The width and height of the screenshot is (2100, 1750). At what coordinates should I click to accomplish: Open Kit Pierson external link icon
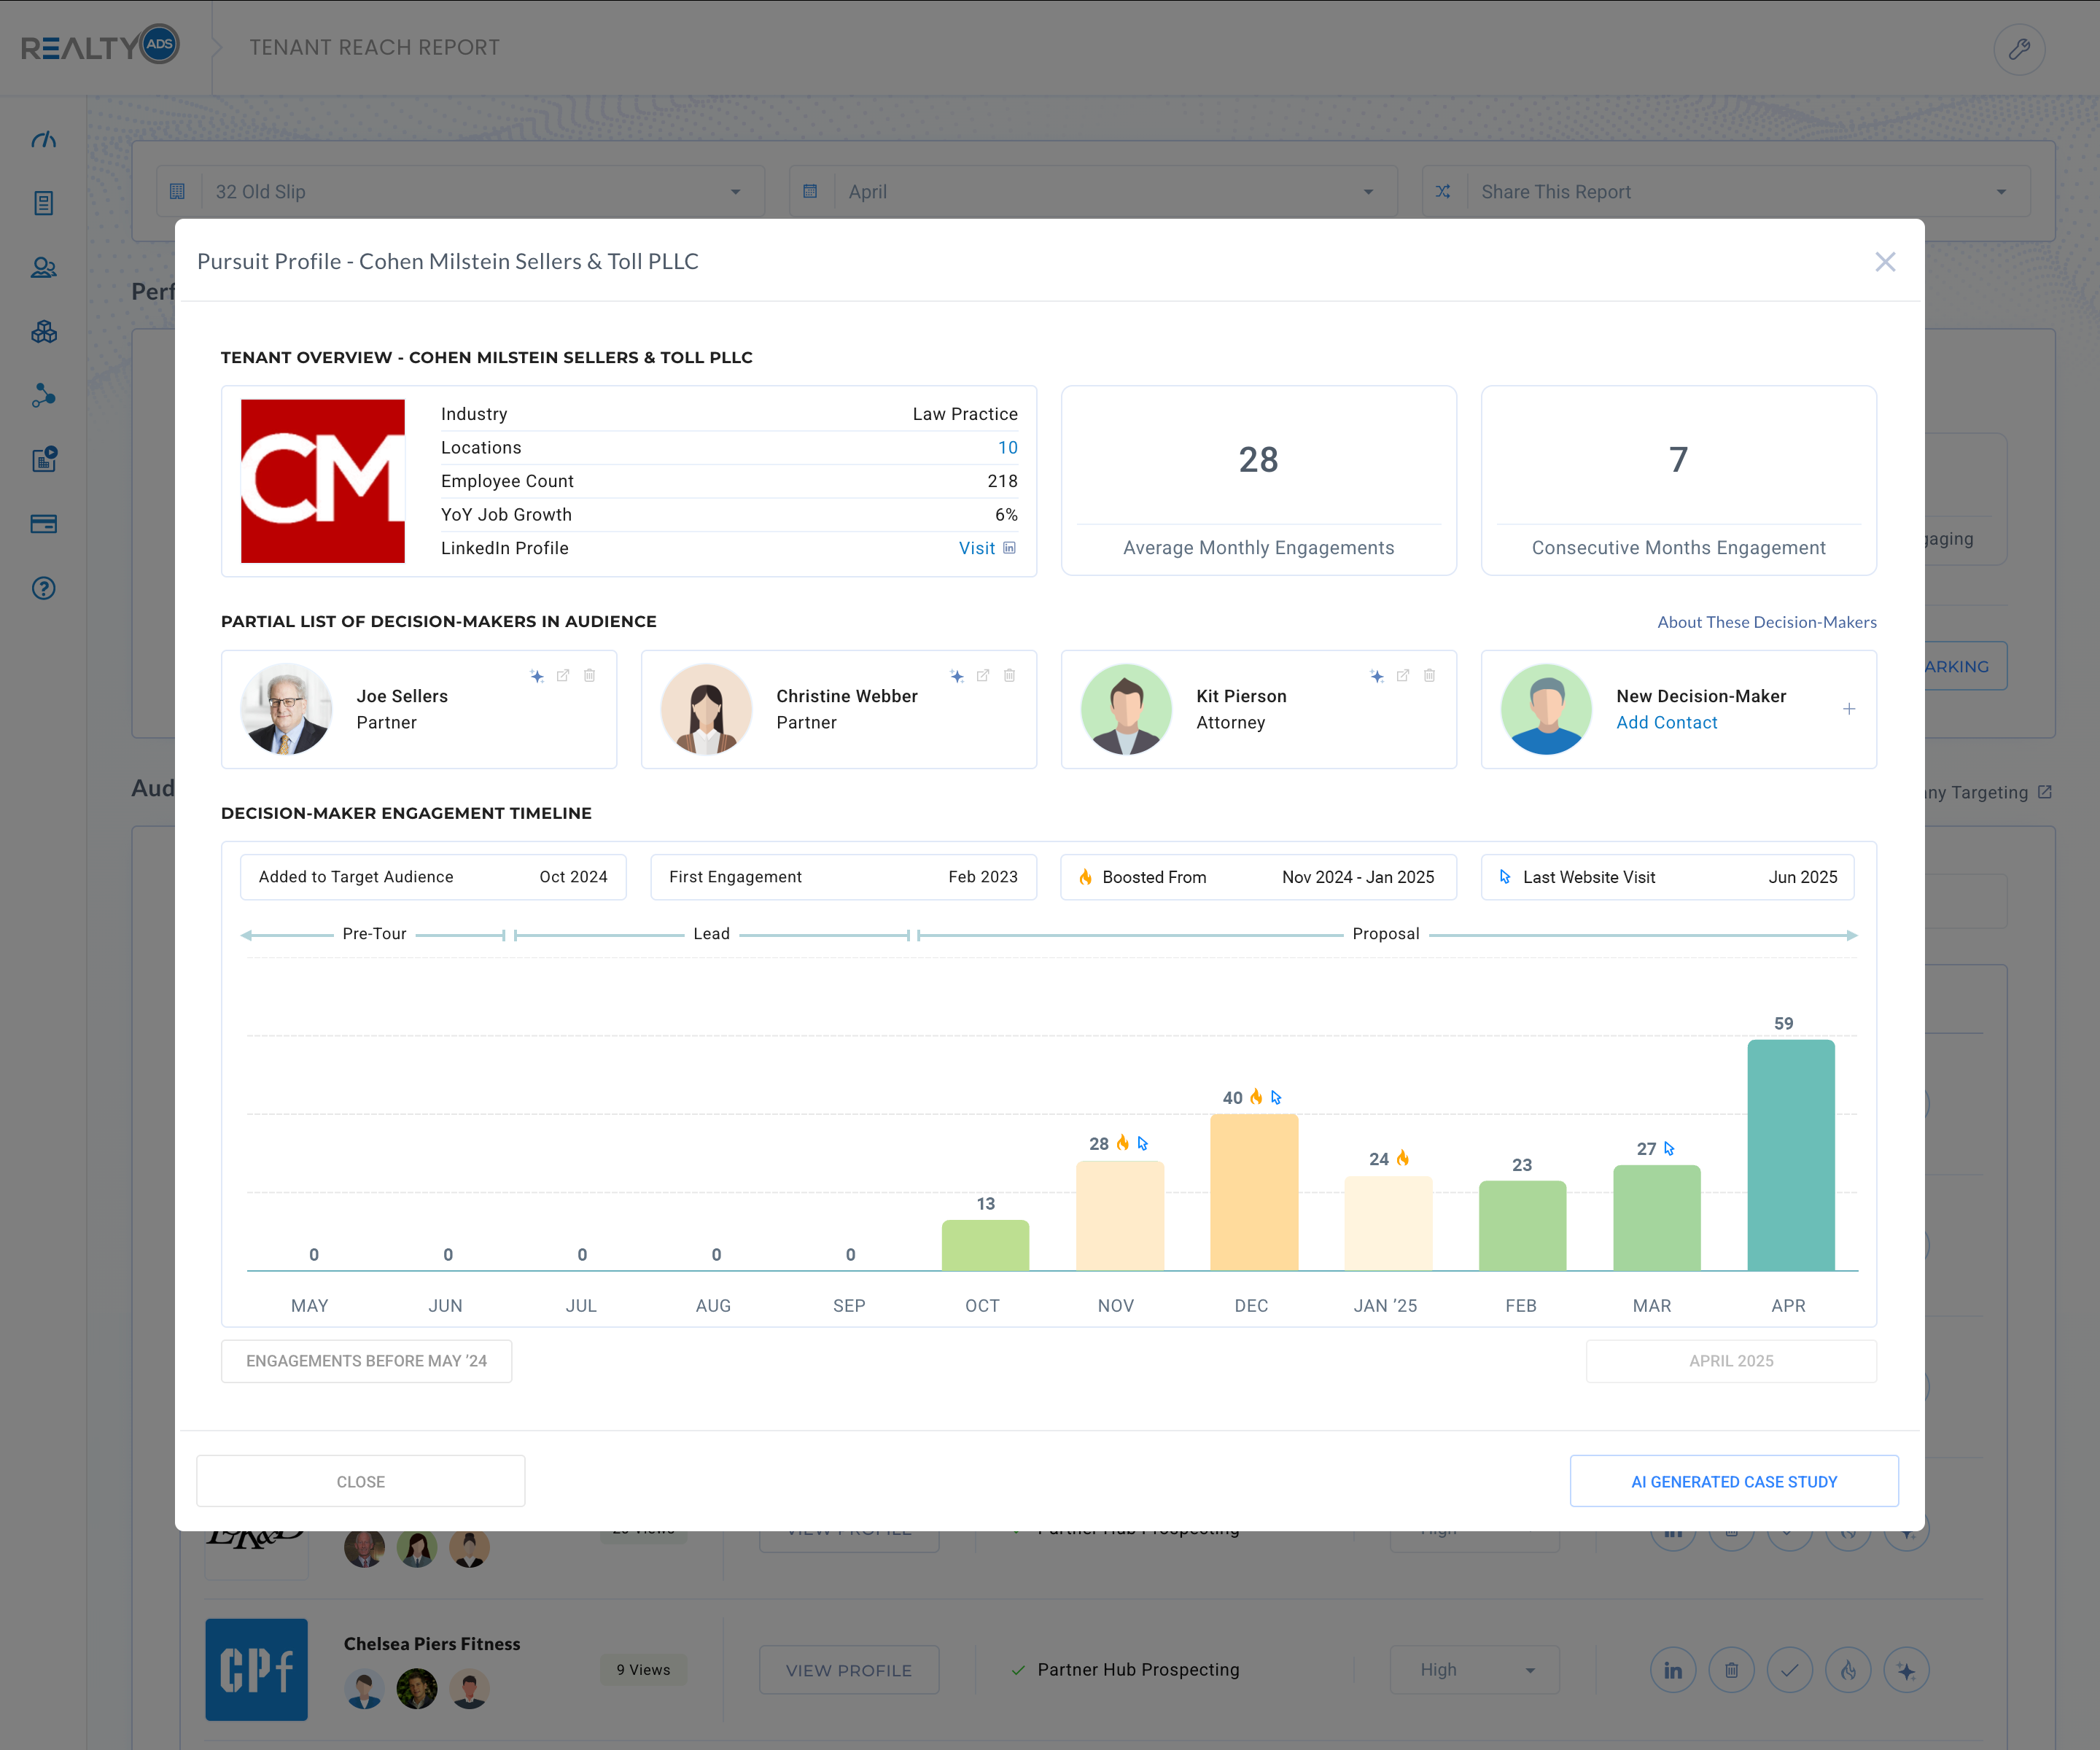[x=1403, y=676]
